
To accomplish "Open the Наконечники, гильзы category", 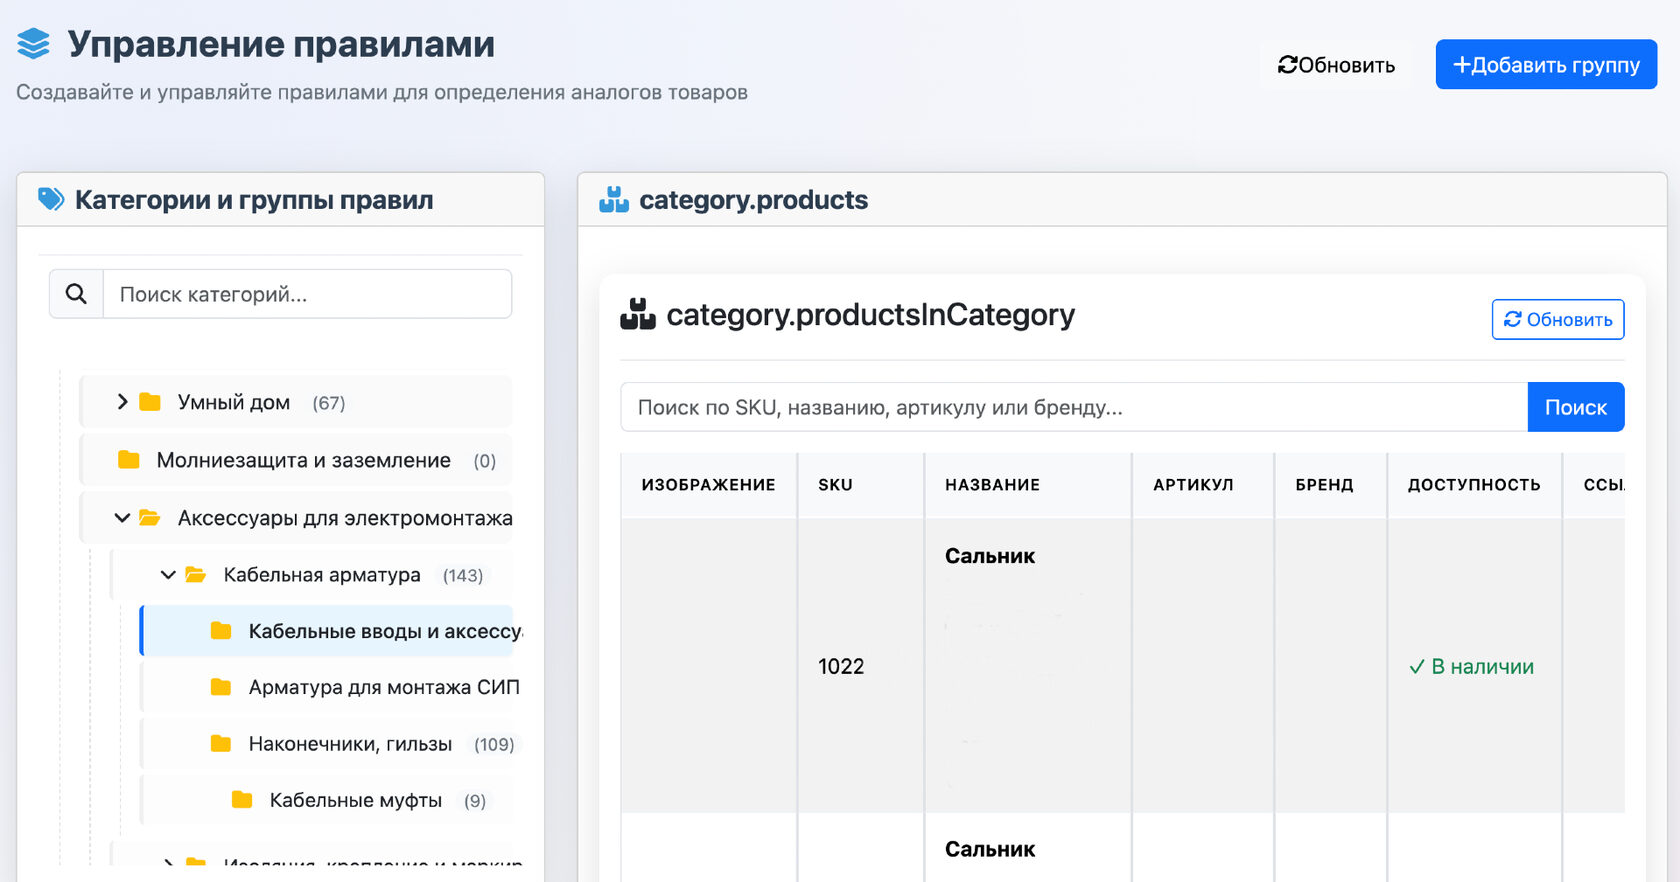I will pos(350,744).
